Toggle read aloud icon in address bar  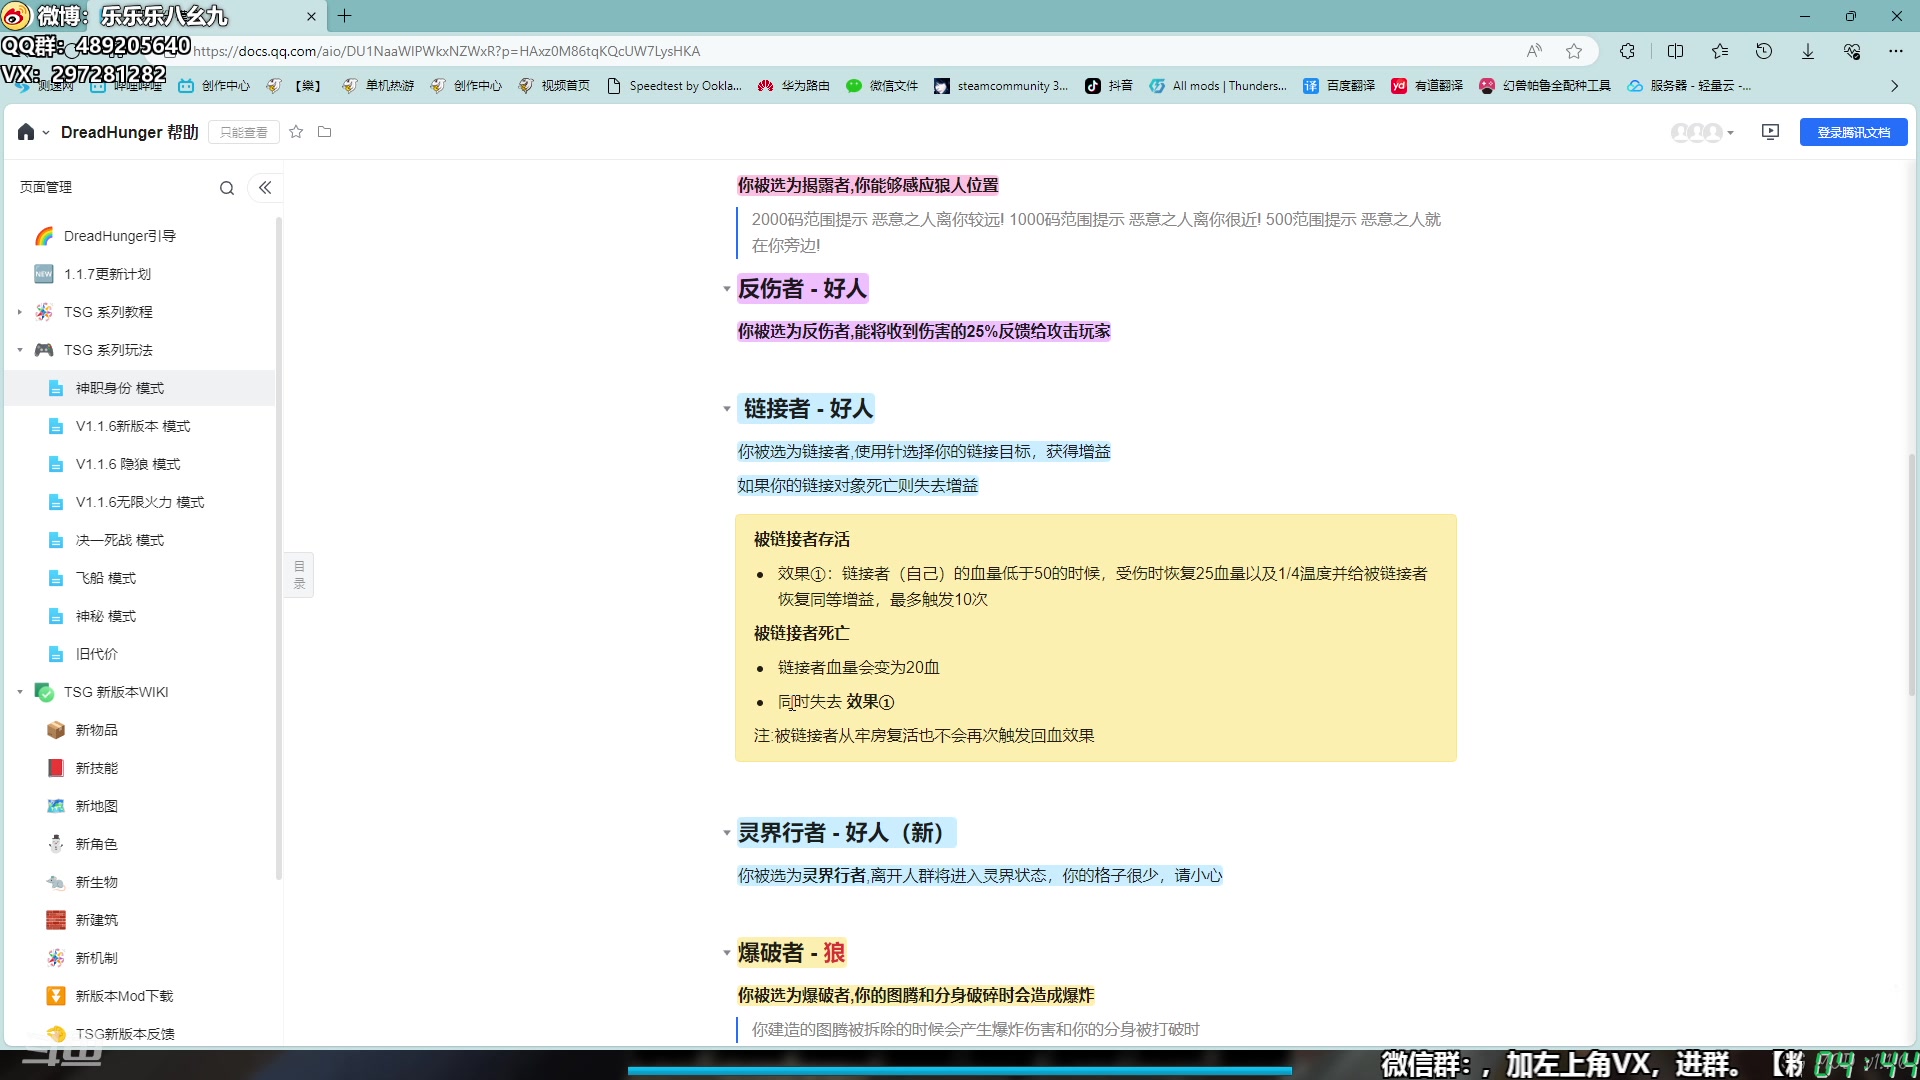pos(1534,51)
